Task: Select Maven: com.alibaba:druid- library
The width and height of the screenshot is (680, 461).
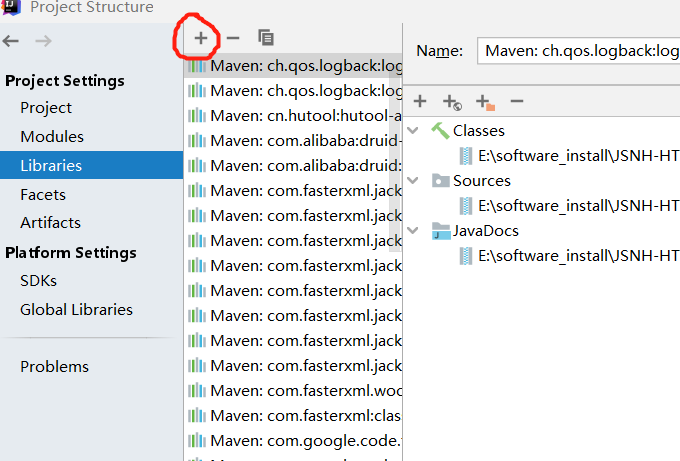Action: [293, 141]
